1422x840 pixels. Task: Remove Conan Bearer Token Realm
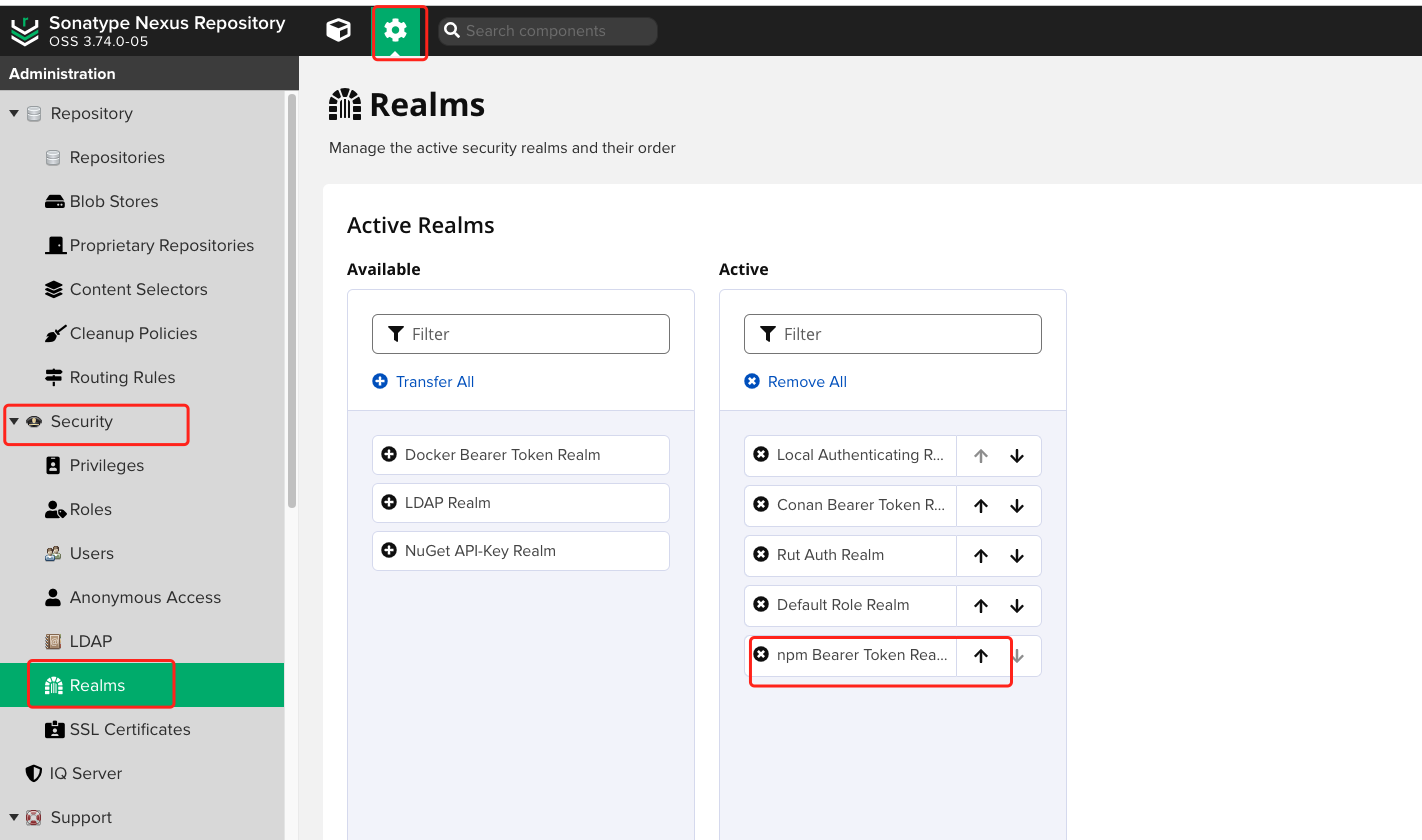click(761, 505)
